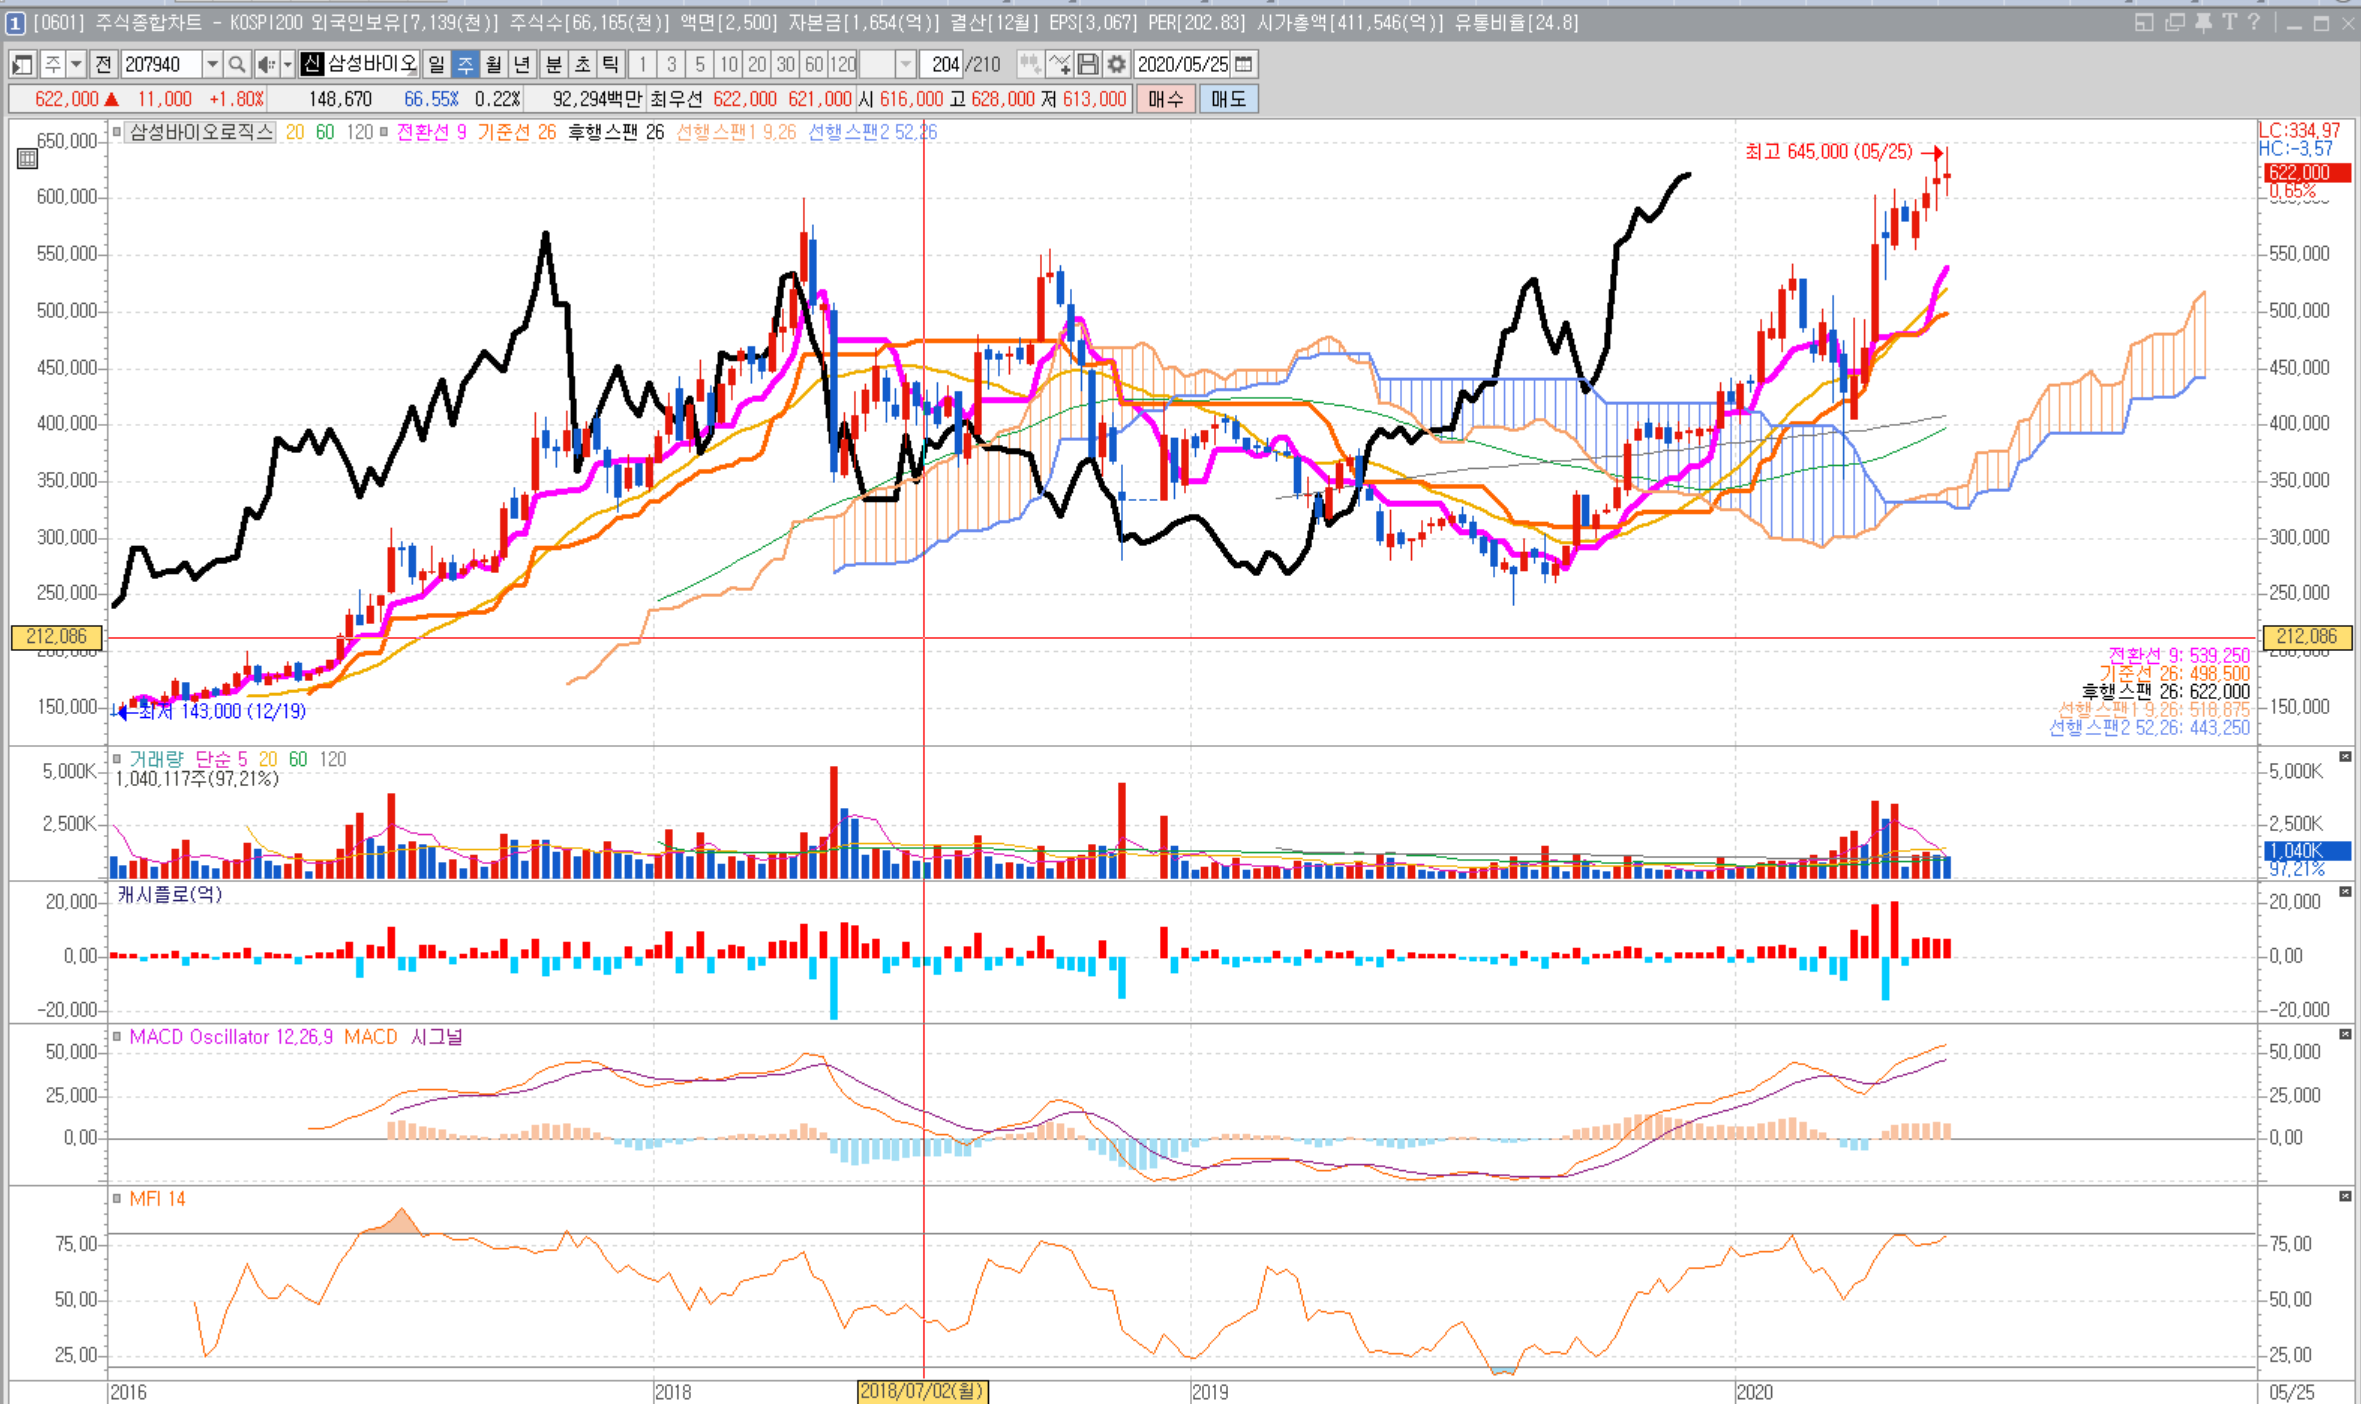The height and width of the screenshot is (1404, 2361).
Task: Expand the stock code 207940 dropdown
Action: (212, 65)
